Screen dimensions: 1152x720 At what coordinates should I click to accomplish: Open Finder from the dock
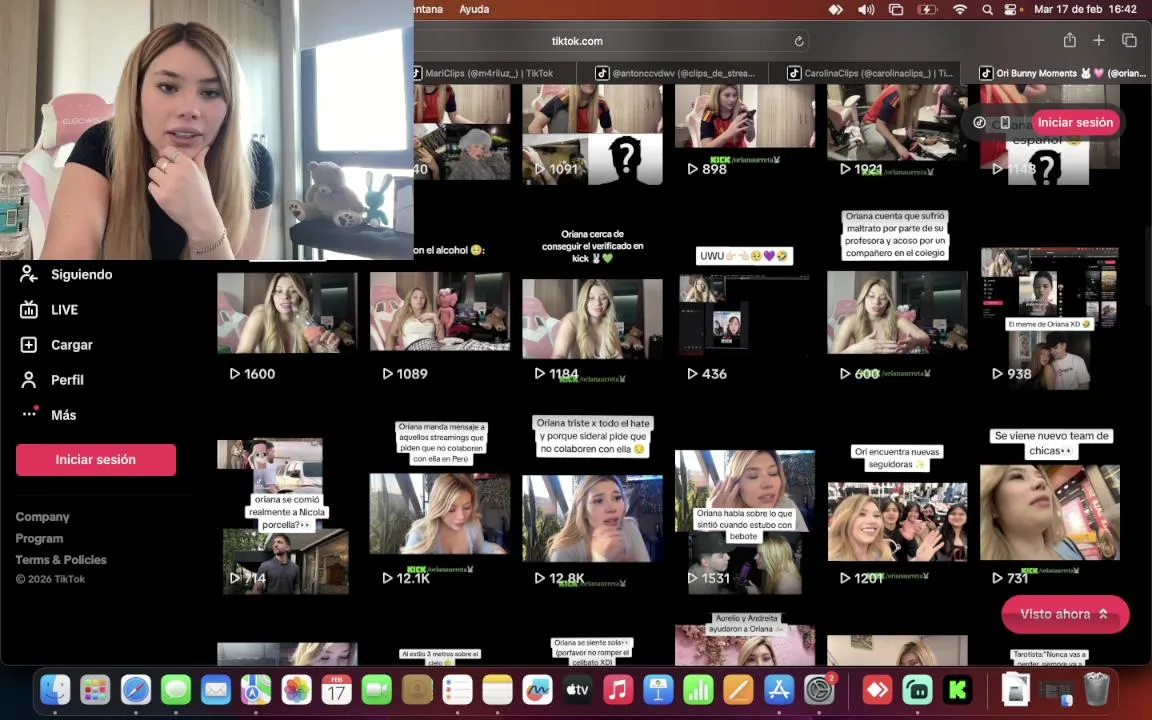(x=56, y=690)
